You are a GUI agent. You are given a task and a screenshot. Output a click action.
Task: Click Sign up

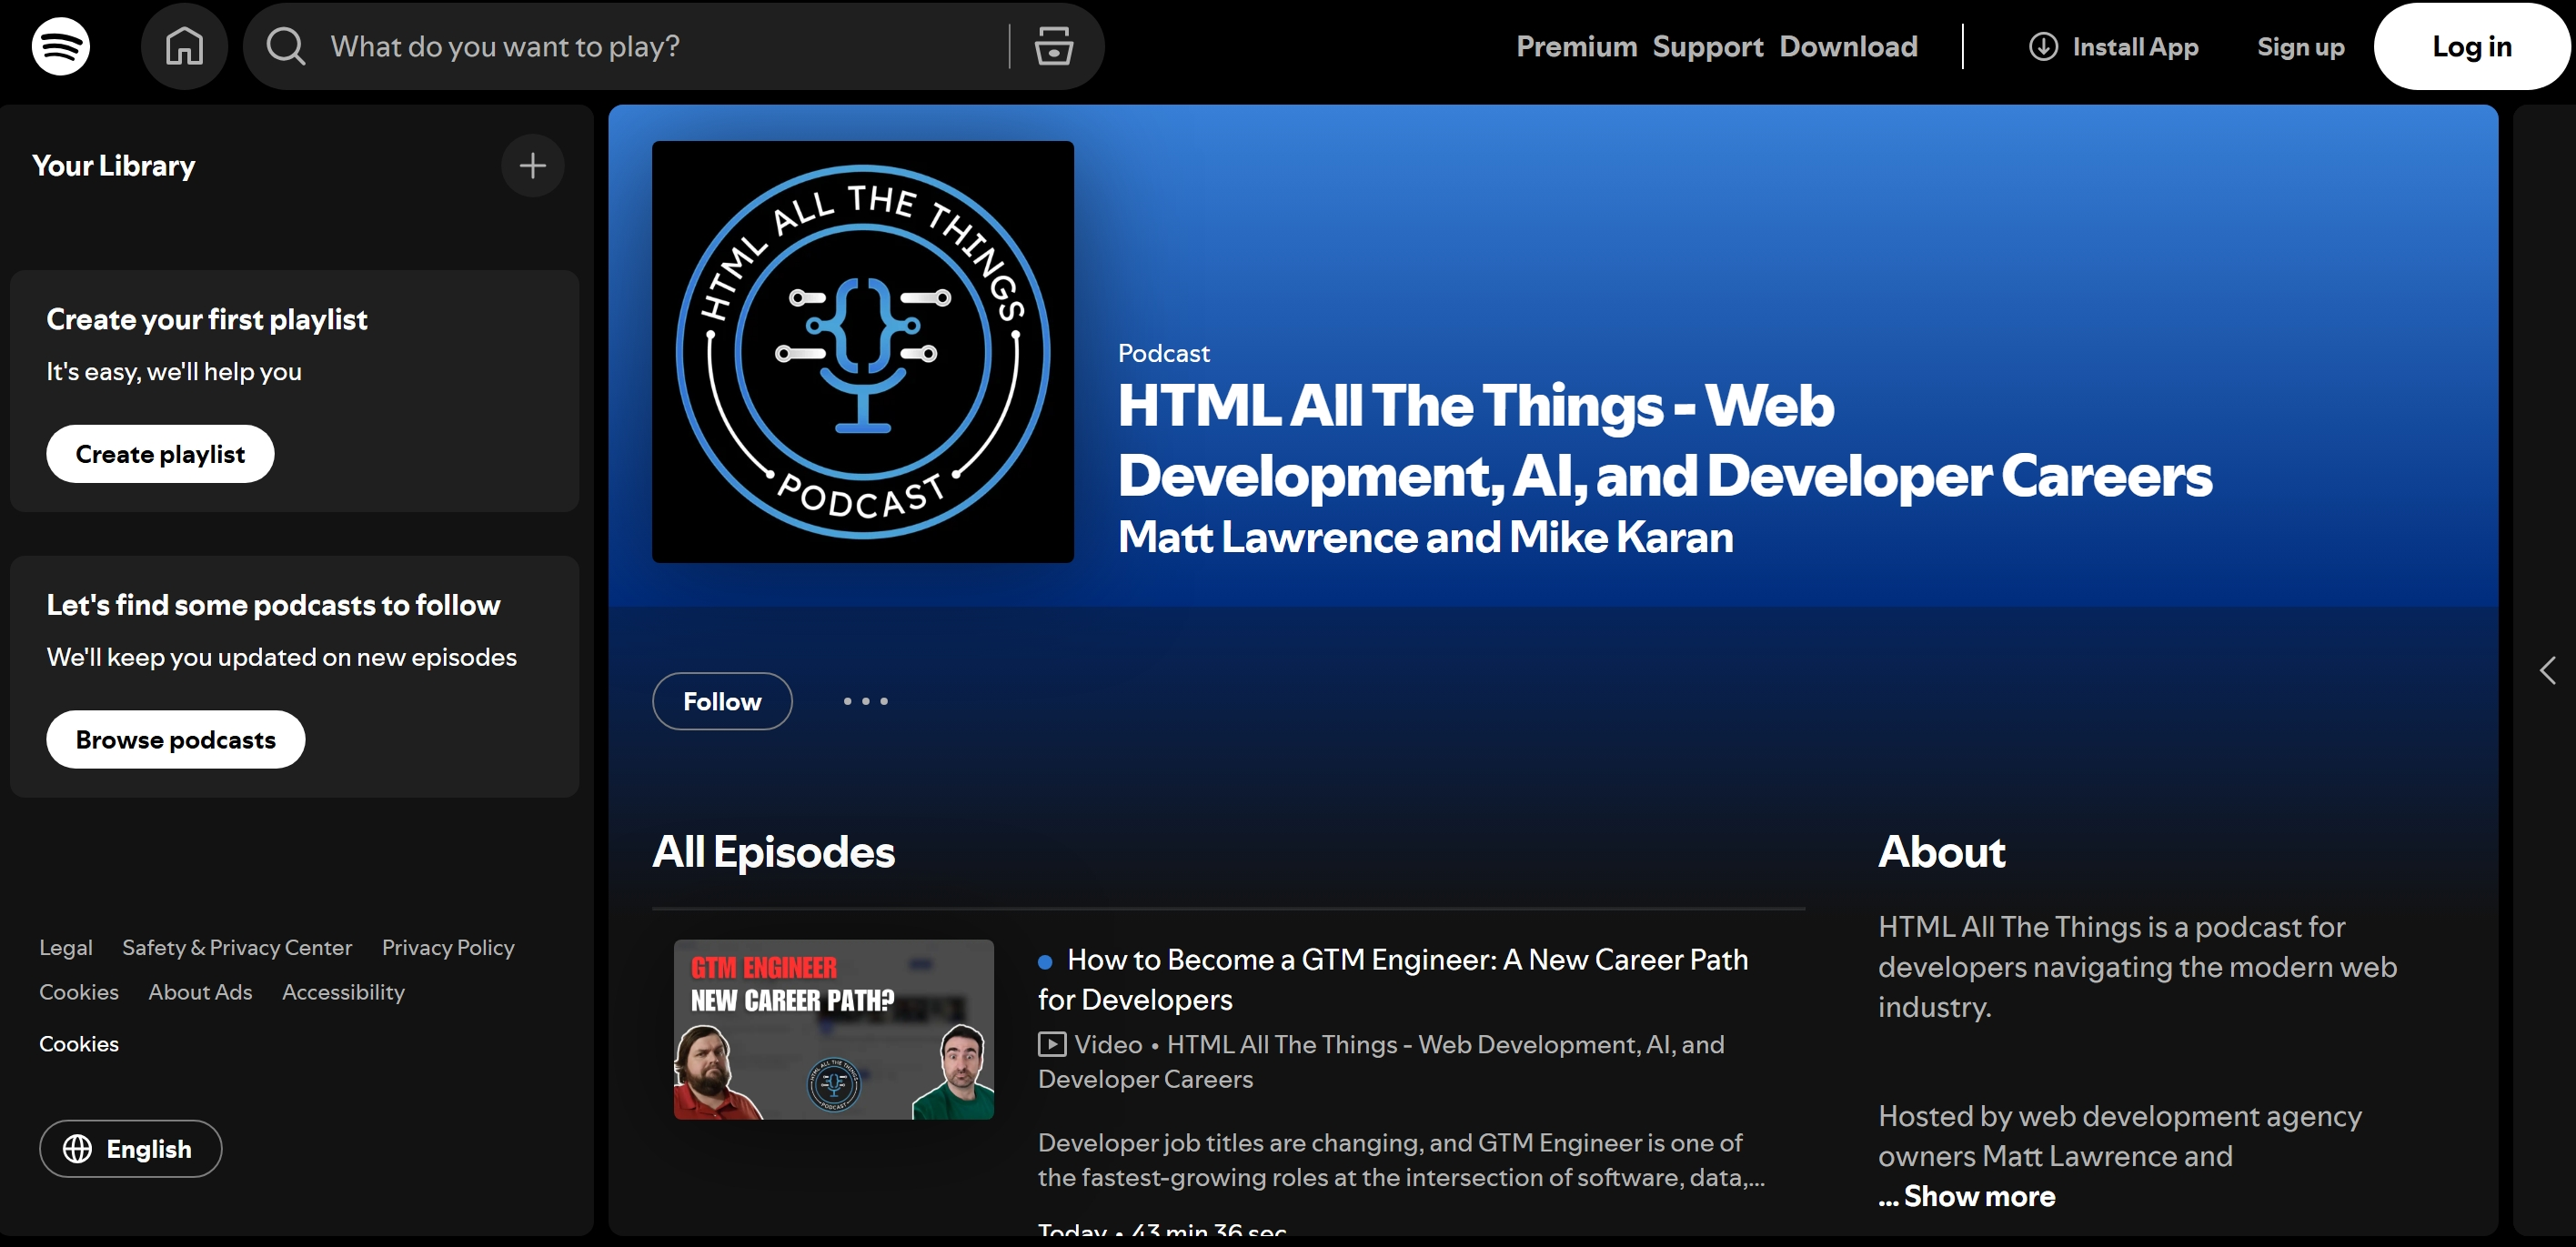click(2300, 46)
